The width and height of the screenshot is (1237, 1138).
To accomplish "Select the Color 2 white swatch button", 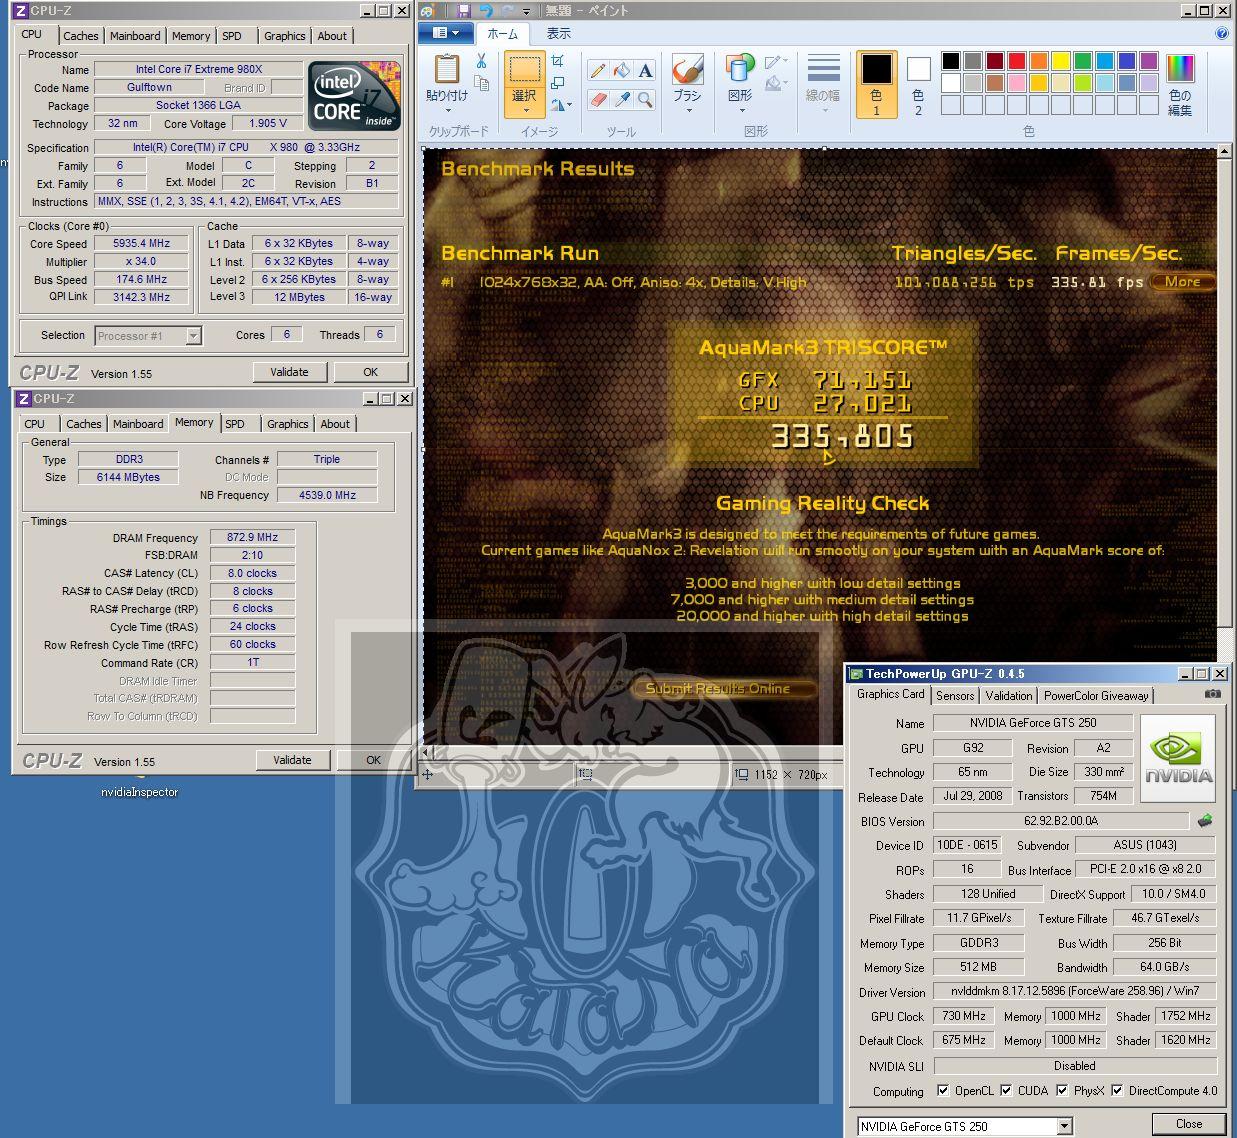I will point(918,84).
